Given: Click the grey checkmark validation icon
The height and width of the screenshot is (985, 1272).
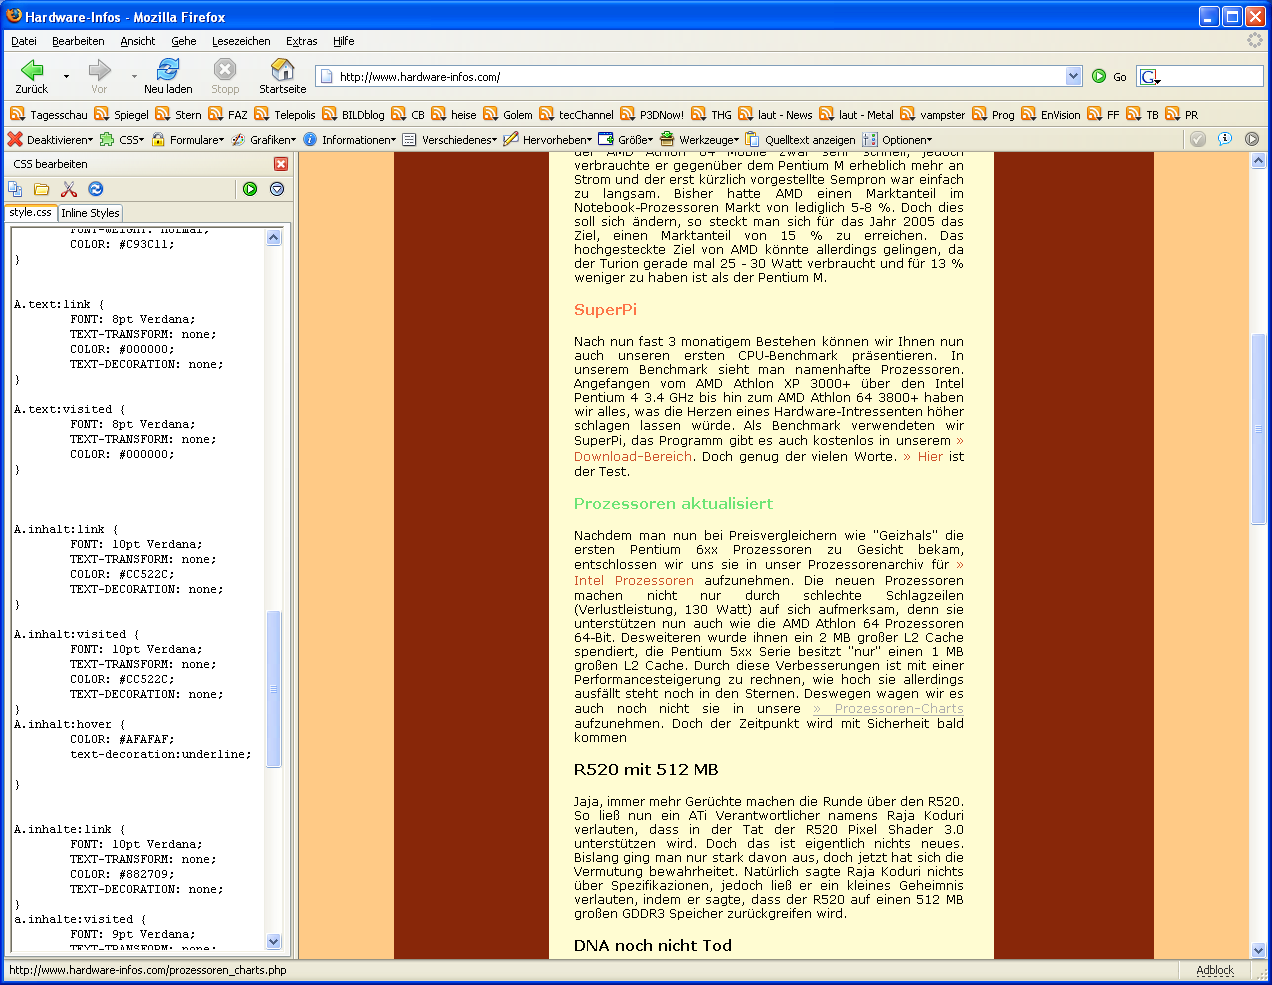Looking at the screenshot, I should (x=1198, y=139).
